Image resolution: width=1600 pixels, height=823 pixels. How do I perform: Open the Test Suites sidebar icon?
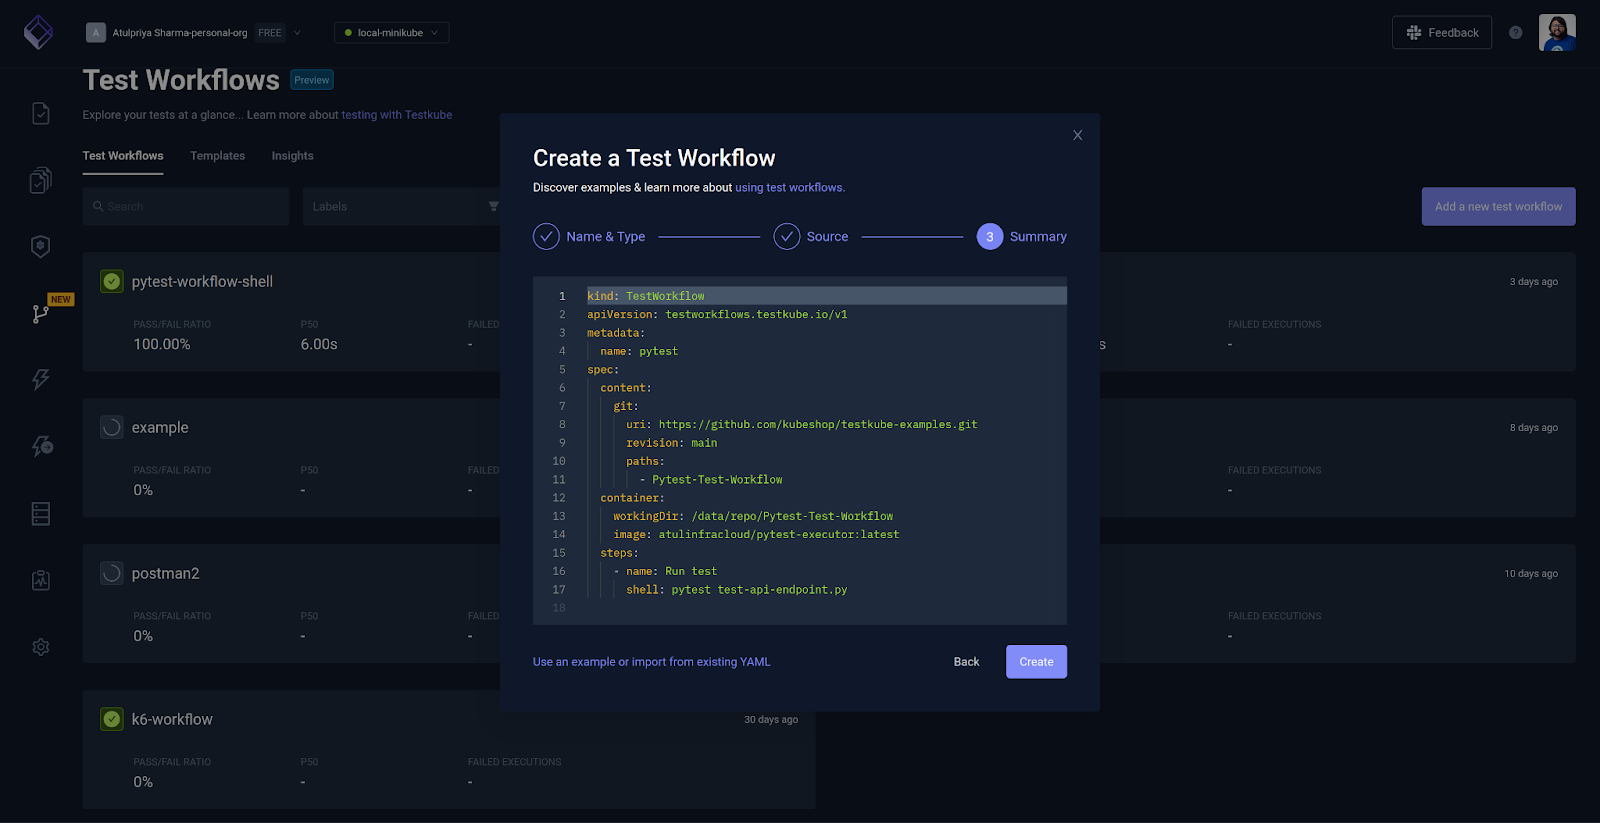point(41,180)
